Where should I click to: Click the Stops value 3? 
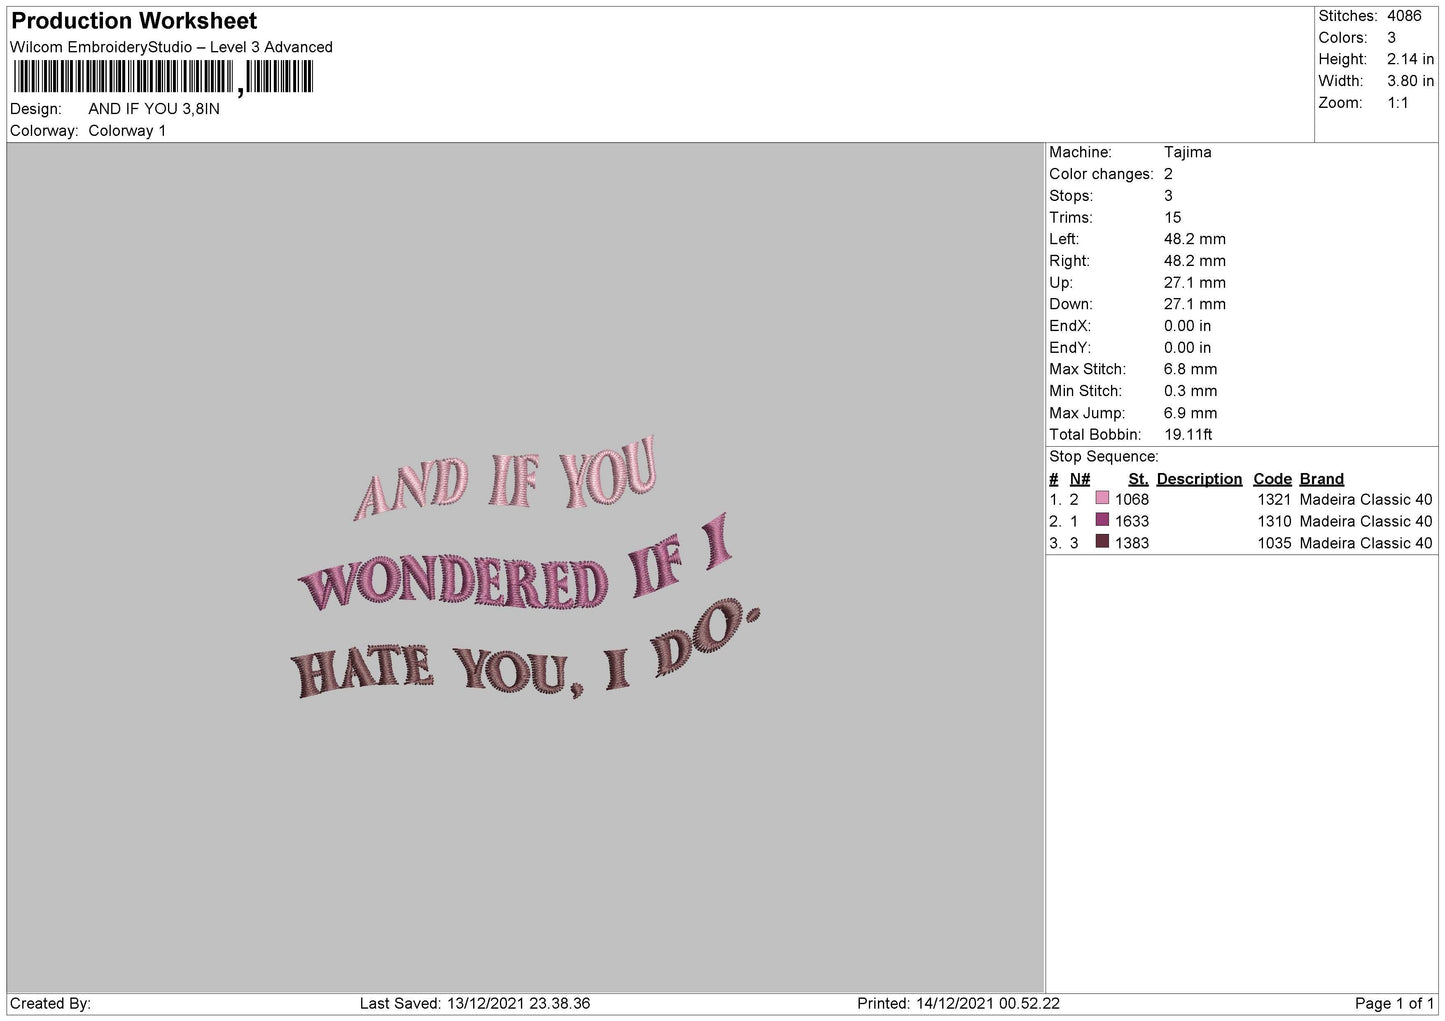coord(1168,196)
